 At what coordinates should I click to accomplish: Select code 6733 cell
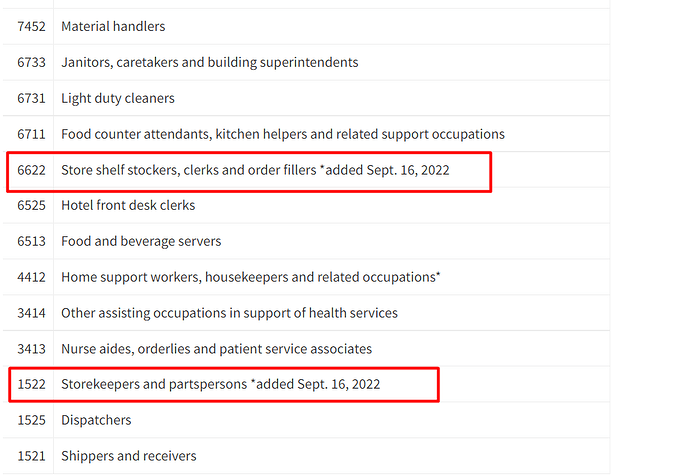31,62
